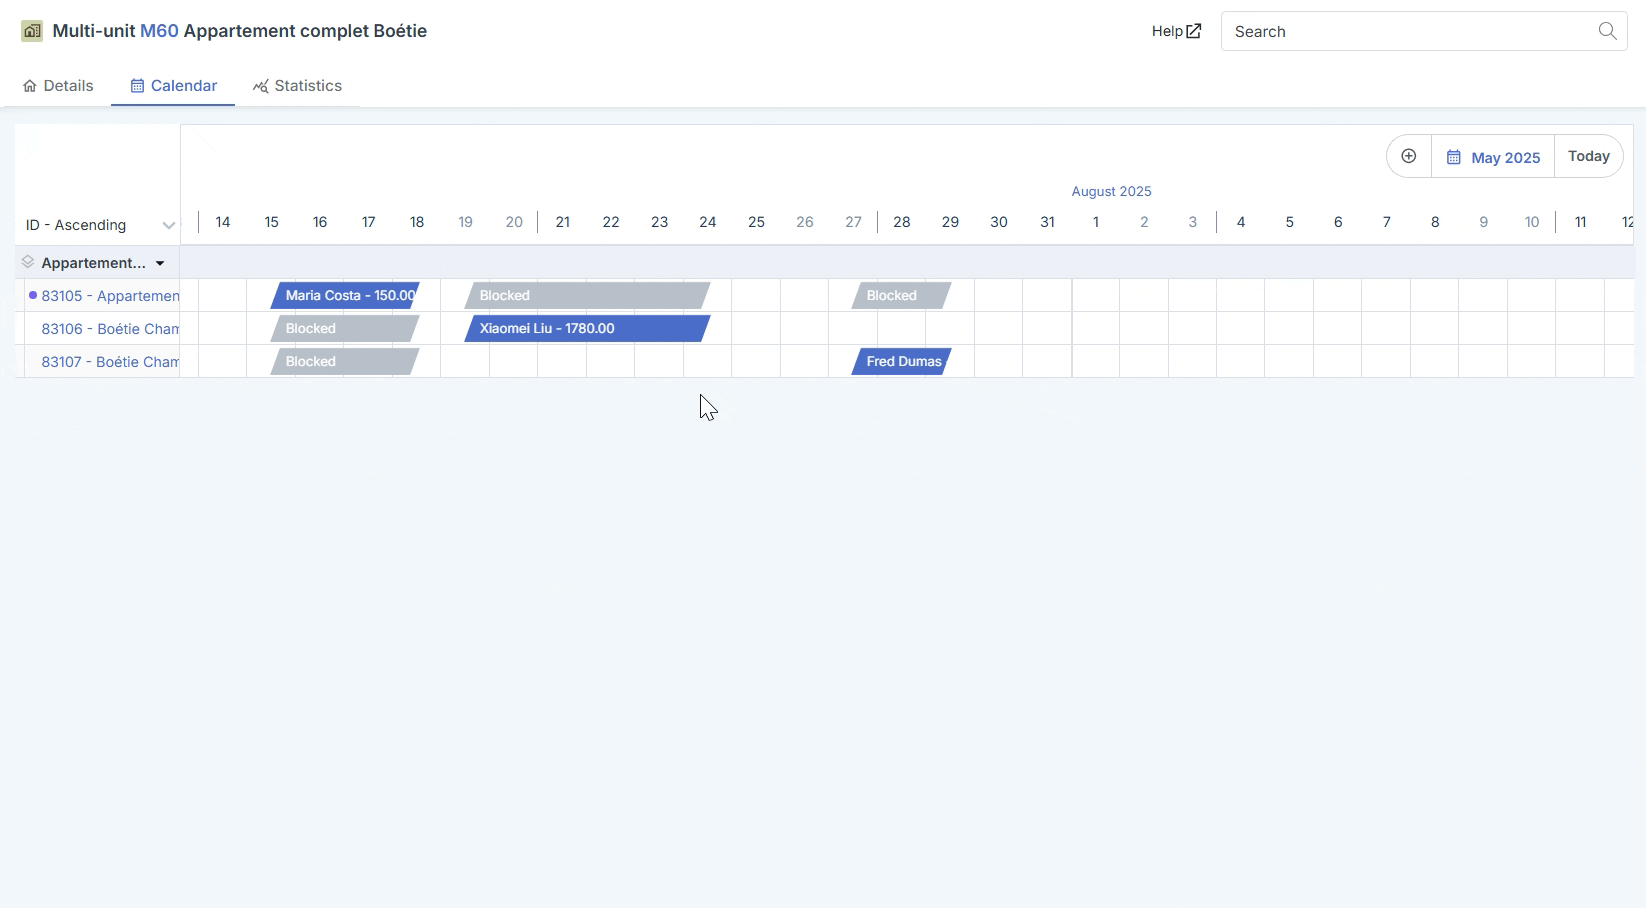This screenshot has height=908, width=1646.
Task: Open the Calendar tab
Action: point(174,86)
